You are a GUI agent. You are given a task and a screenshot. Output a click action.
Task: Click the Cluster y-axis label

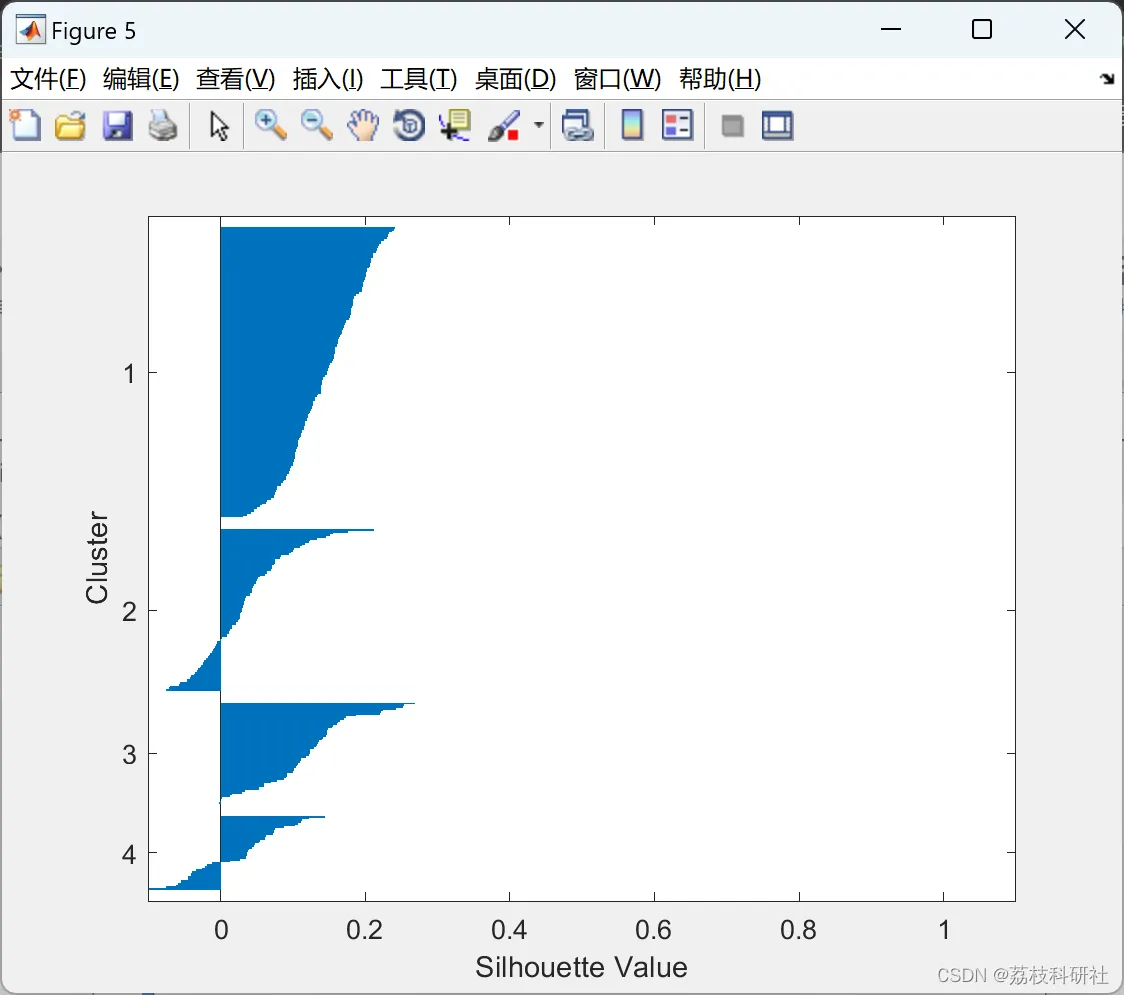pyautogui.click(x=97, y=557)
